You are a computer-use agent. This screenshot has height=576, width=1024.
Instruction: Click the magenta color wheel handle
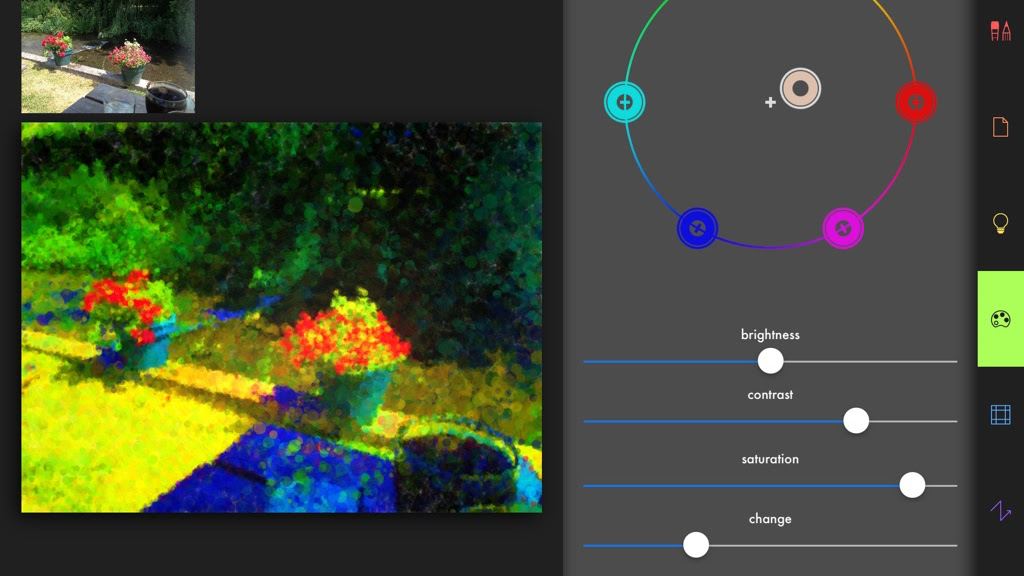pyautogui.click(x=843, y=228)
